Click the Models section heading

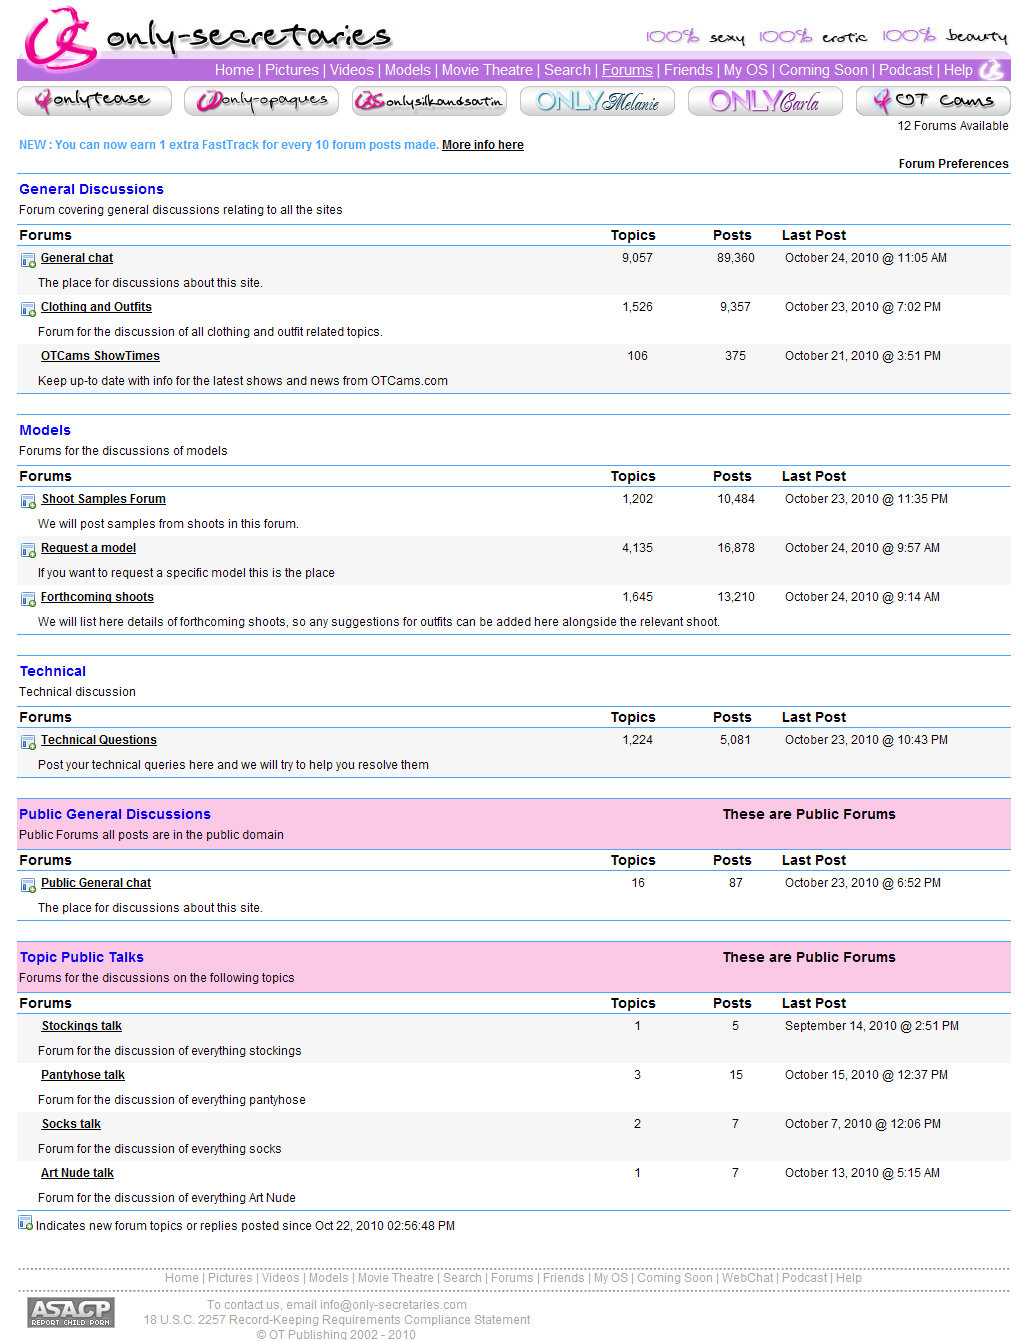tap(45, 430)
